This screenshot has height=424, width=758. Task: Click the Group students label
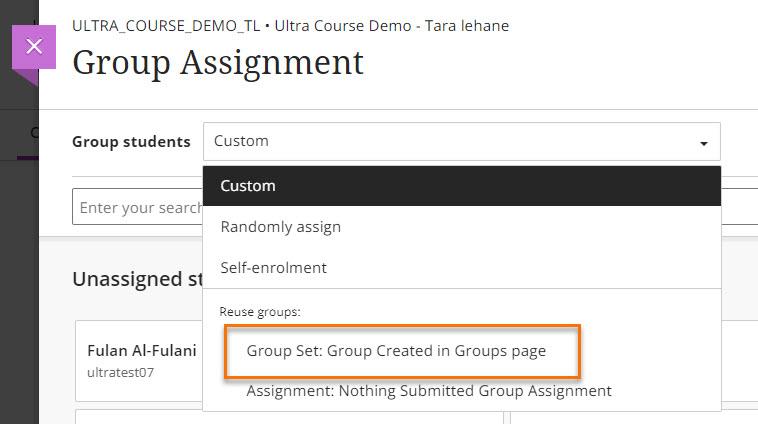coord(131,142)
